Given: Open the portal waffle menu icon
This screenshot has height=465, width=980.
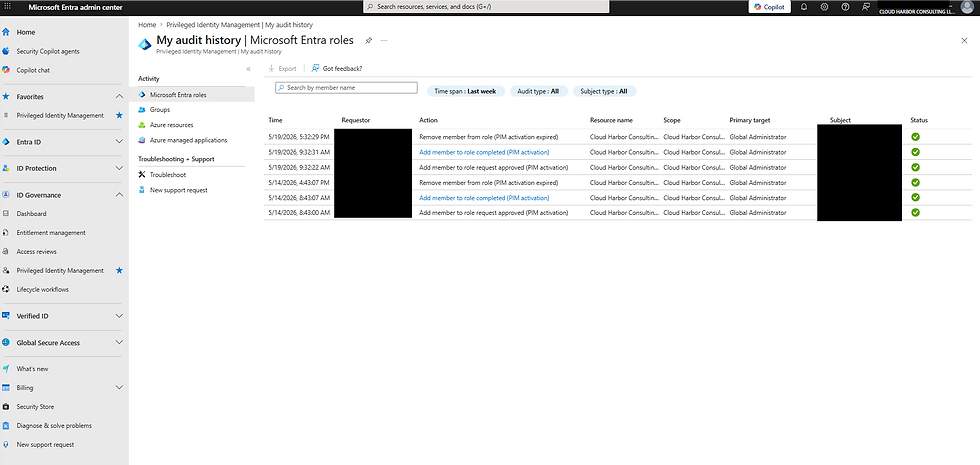Looking at the screenshot, I should [8, 7].
